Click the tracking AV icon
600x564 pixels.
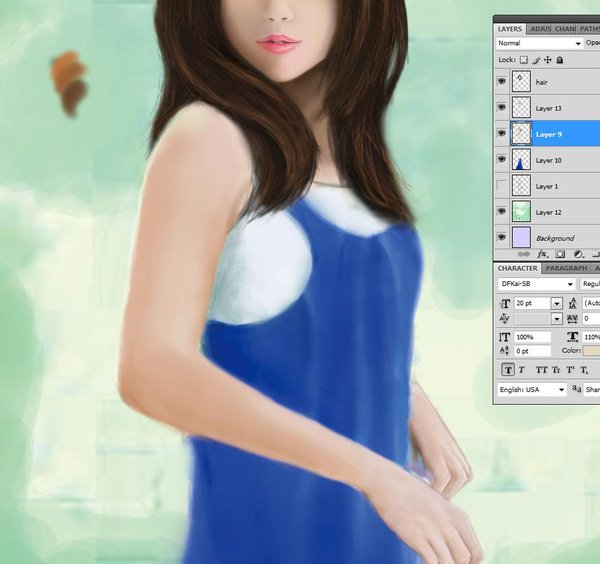coord(572,318)
